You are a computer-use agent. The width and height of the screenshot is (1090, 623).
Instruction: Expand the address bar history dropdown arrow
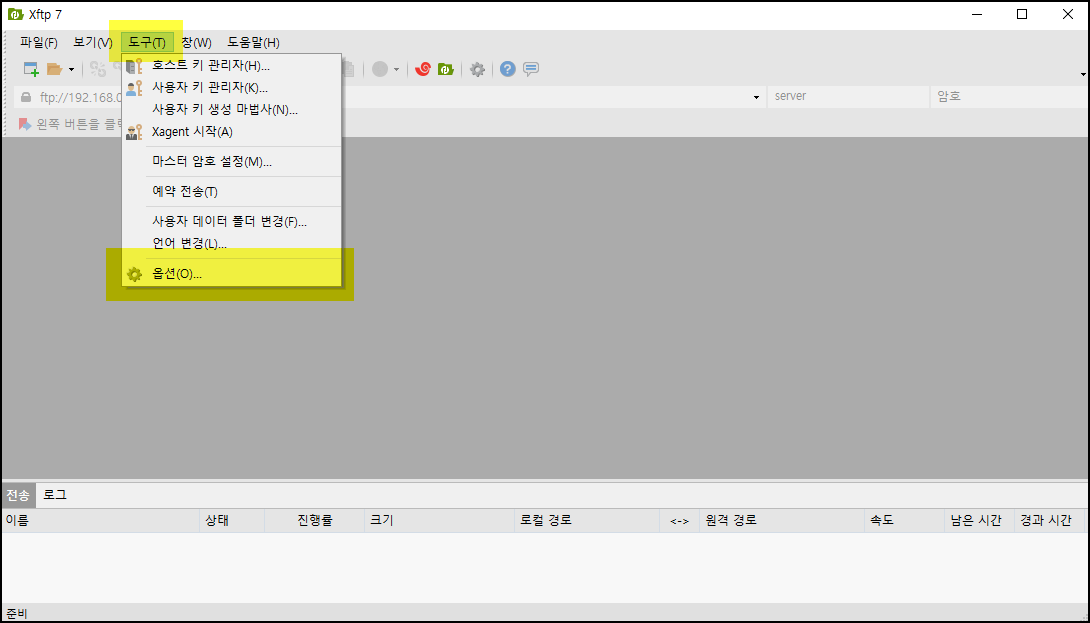click(756, 97)
